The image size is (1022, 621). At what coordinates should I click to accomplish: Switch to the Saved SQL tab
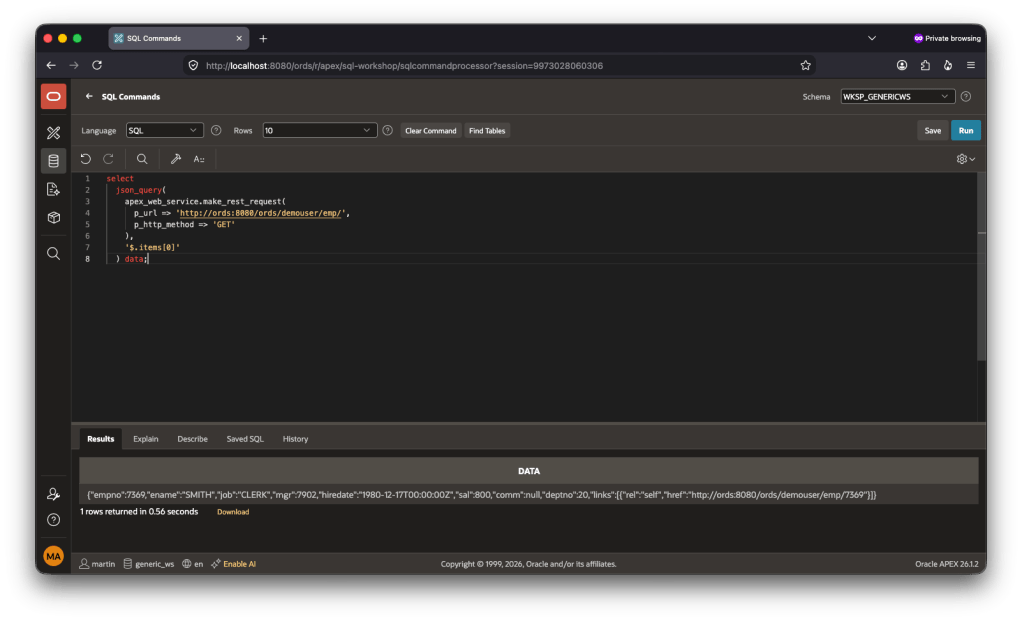point(245,439)
